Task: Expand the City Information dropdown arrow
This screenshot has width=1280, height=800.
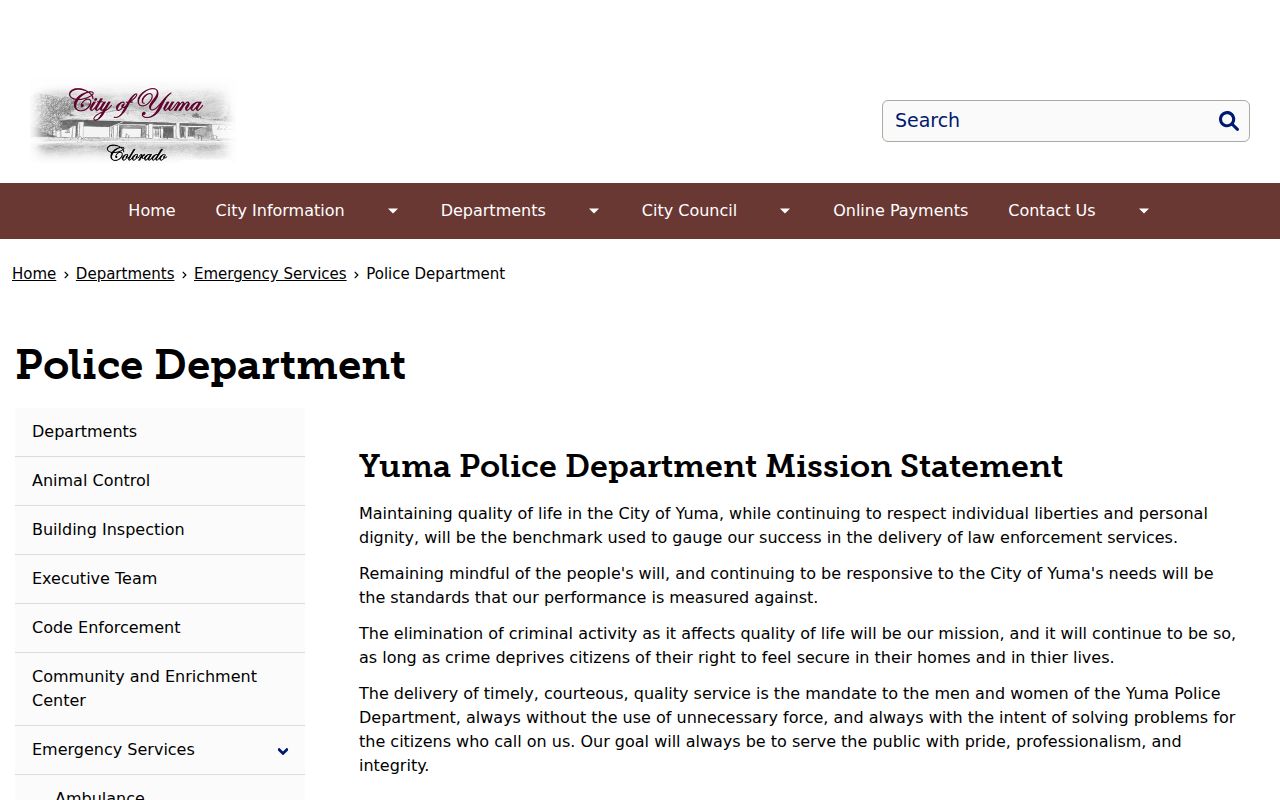Action: (393, 211)
